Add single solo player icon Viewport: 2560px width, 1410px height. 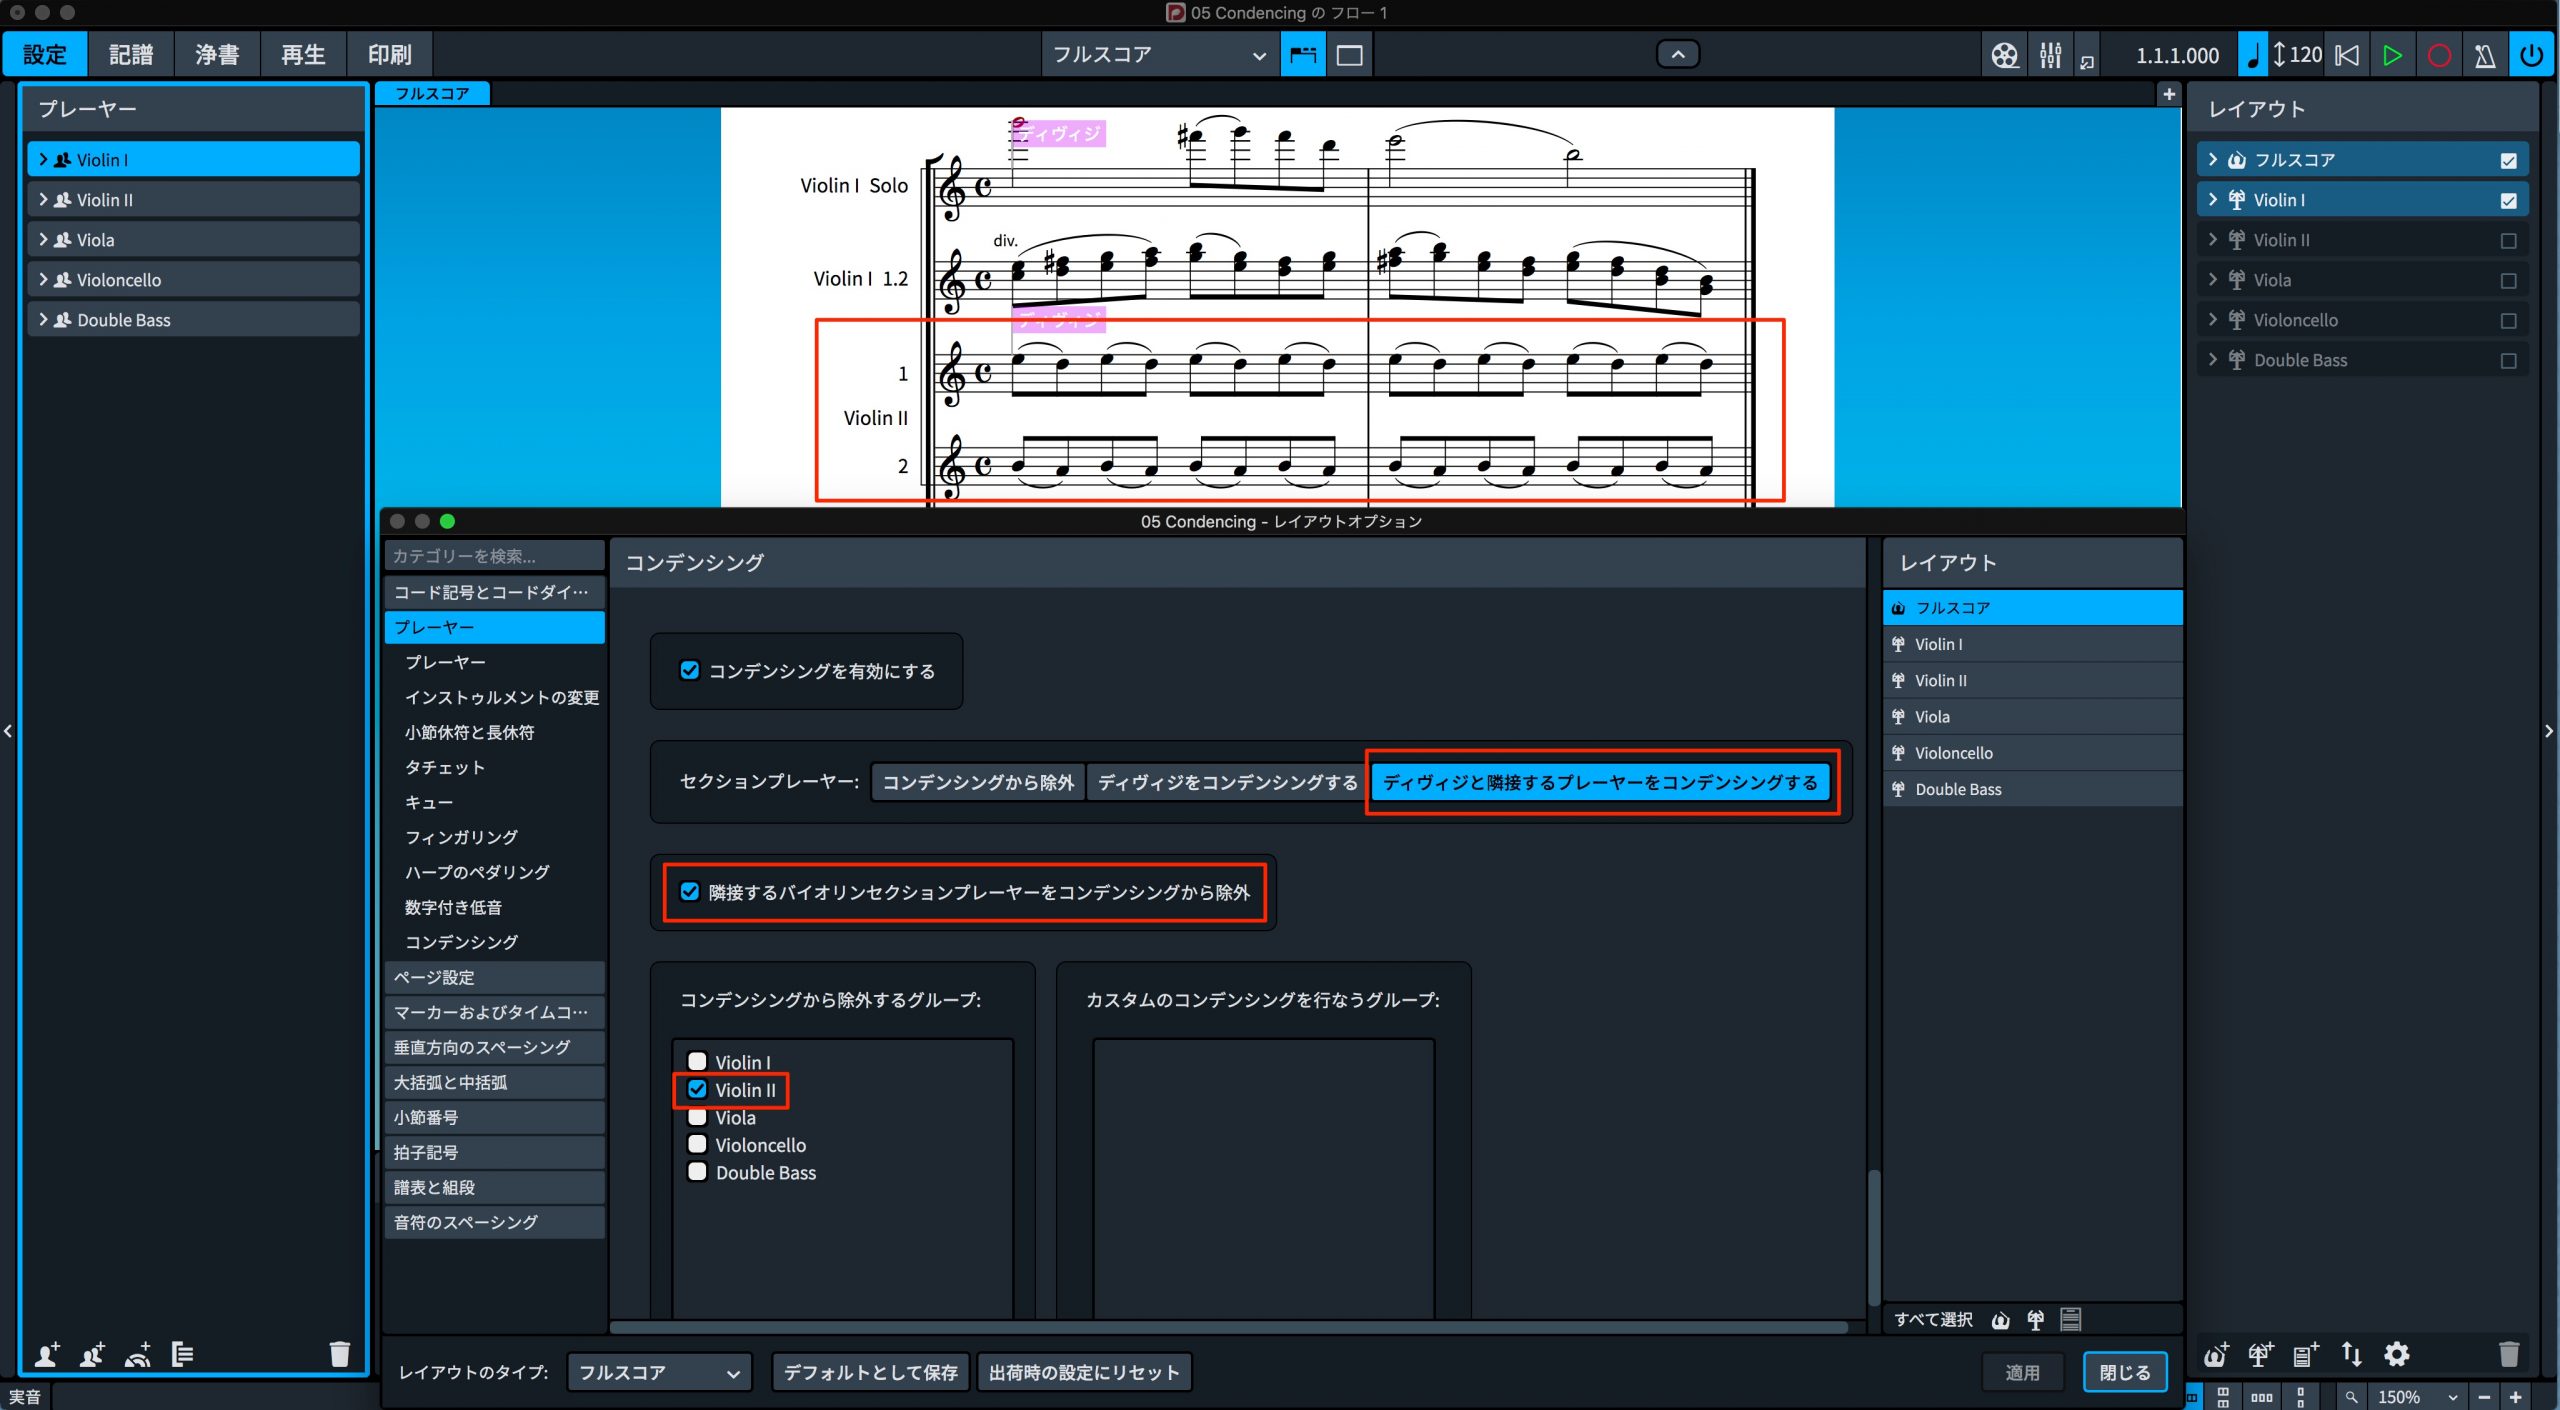[x=46, y=1354]
